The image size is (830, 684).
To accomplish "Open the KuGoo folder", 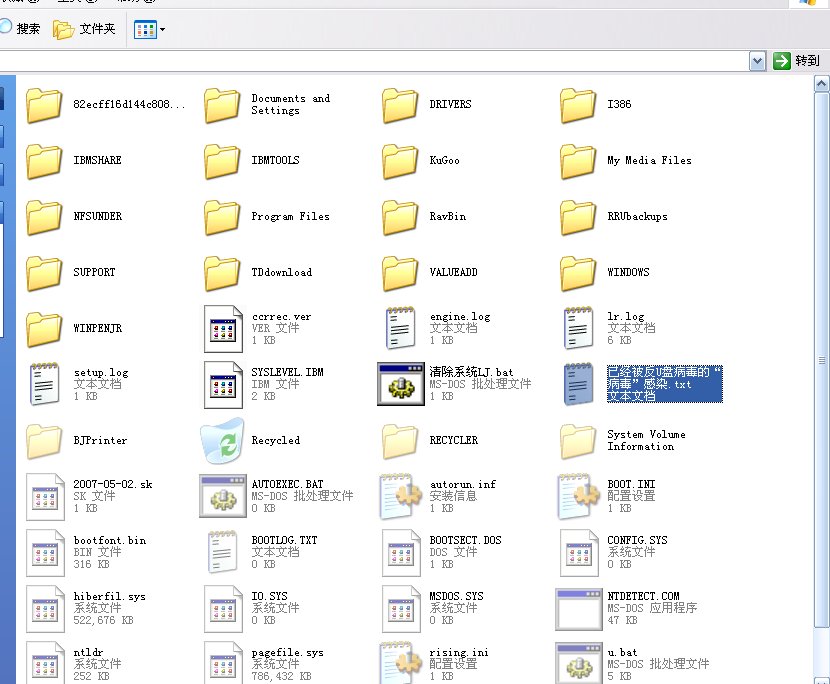I will [401, 160].
